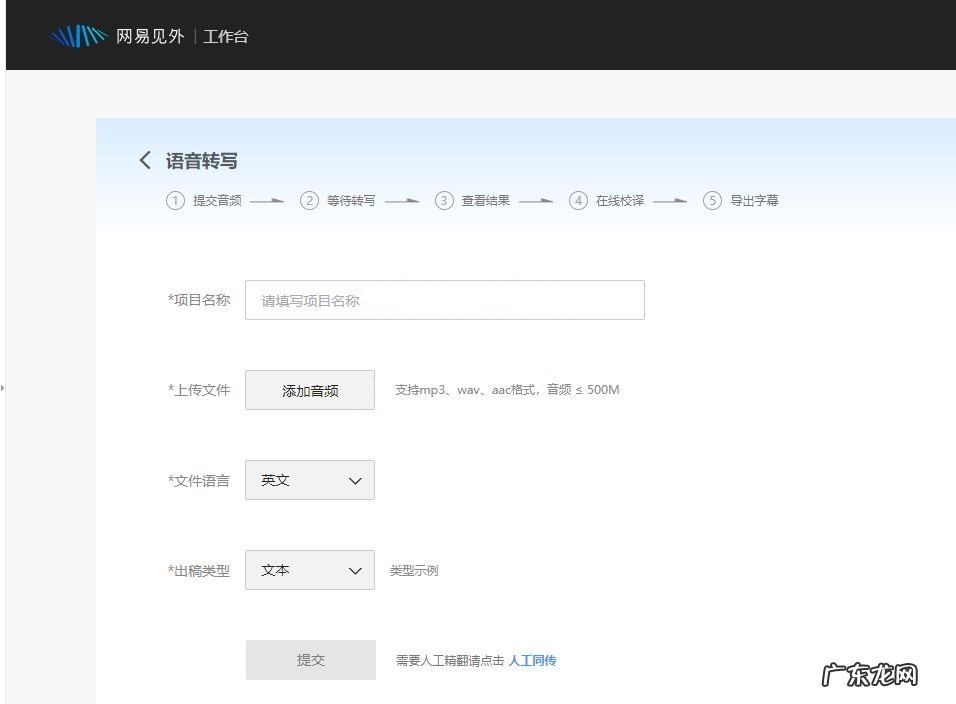Open the 工作台 tab in the header
956x704 pixels.
tap(226, 37)
